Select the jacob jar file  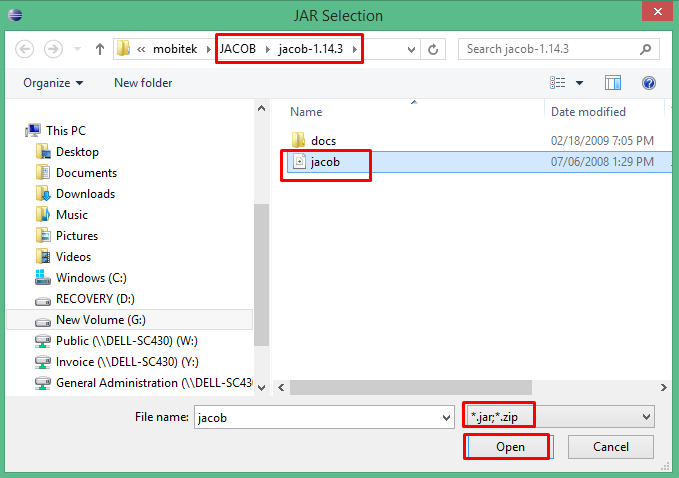325,161
